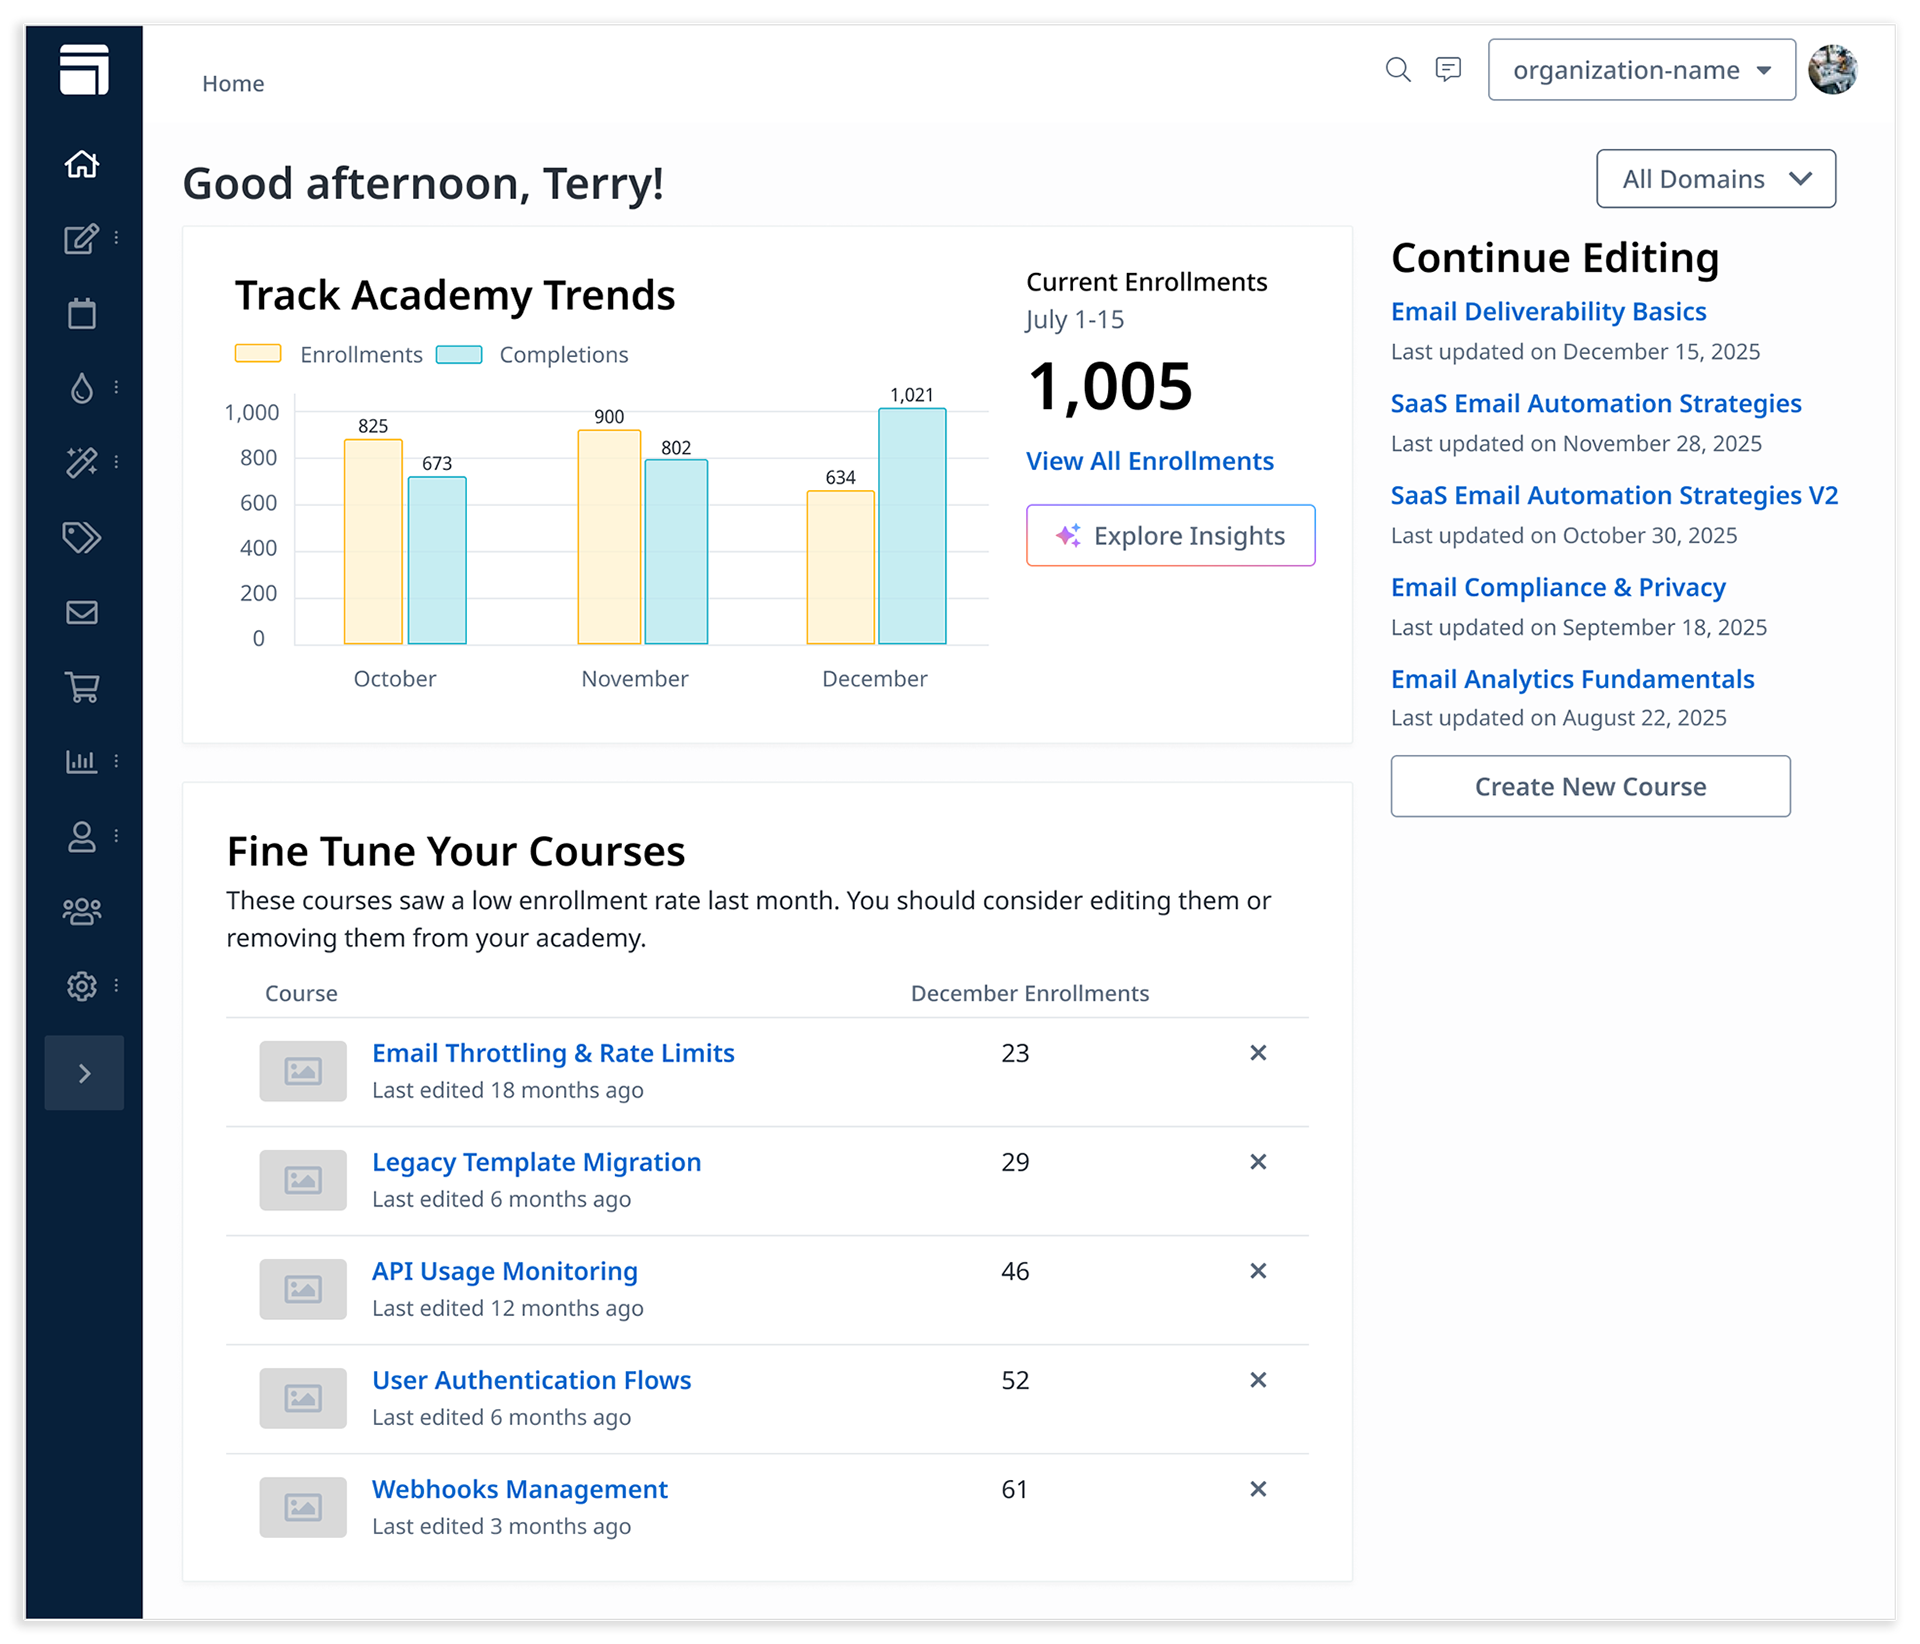Viewport: 1920px width, 1644px height.
Task: Open the chat messages icon in header
Action: point(1447,69)
